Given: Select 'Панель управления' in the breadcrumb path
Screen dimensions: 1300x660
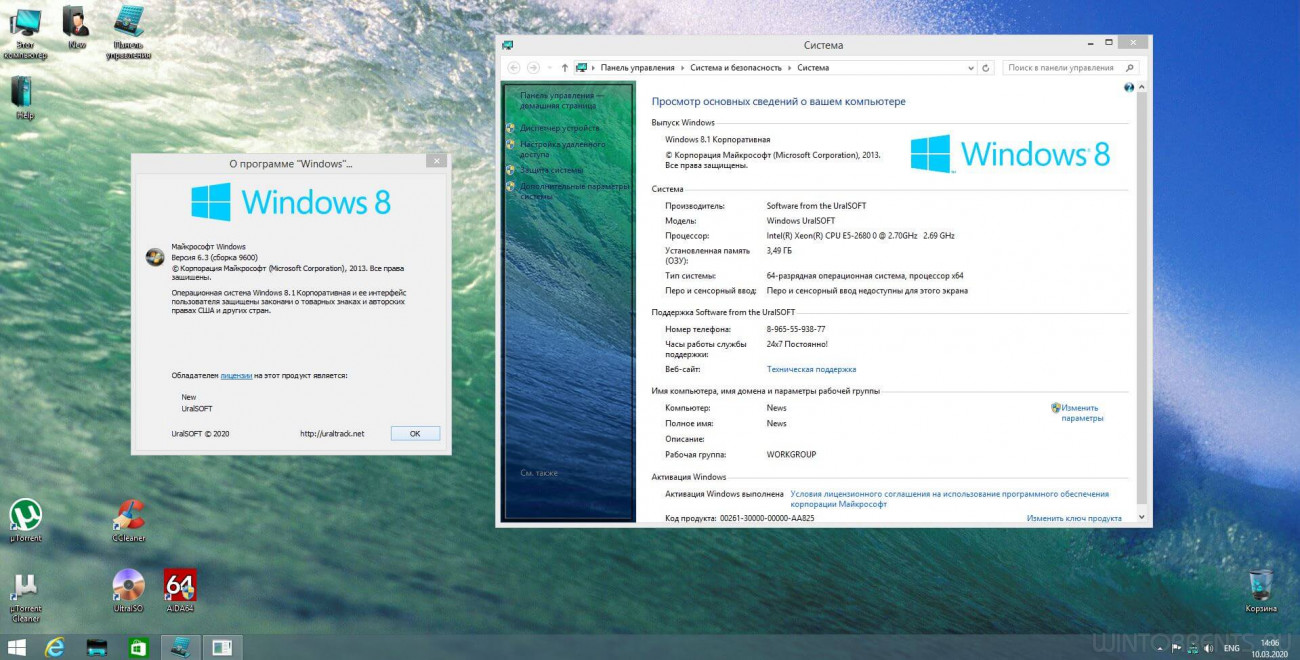Looking at the screenshot, I should pyautogui.click(x=637, y=68).
